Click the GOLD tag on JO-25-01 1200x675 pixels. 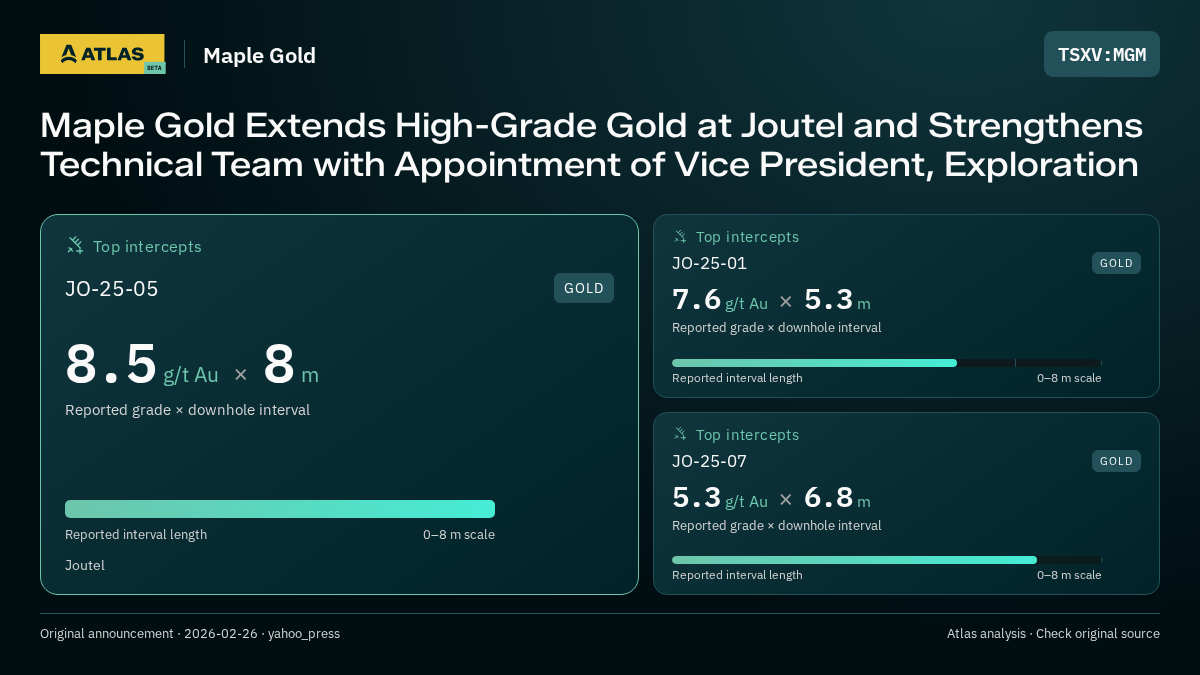[x=1116, y=263]
